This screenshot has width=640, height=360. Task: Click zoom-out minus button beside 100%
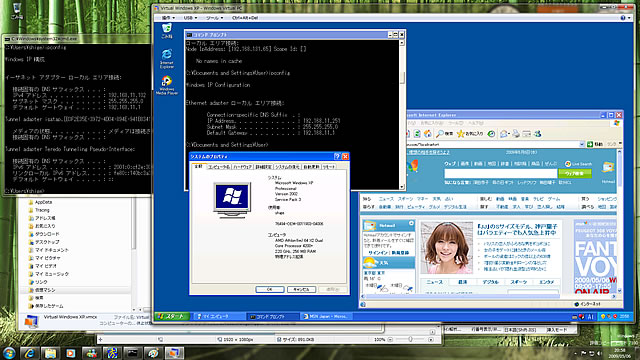pyautogui.click(x=390, y=340)
